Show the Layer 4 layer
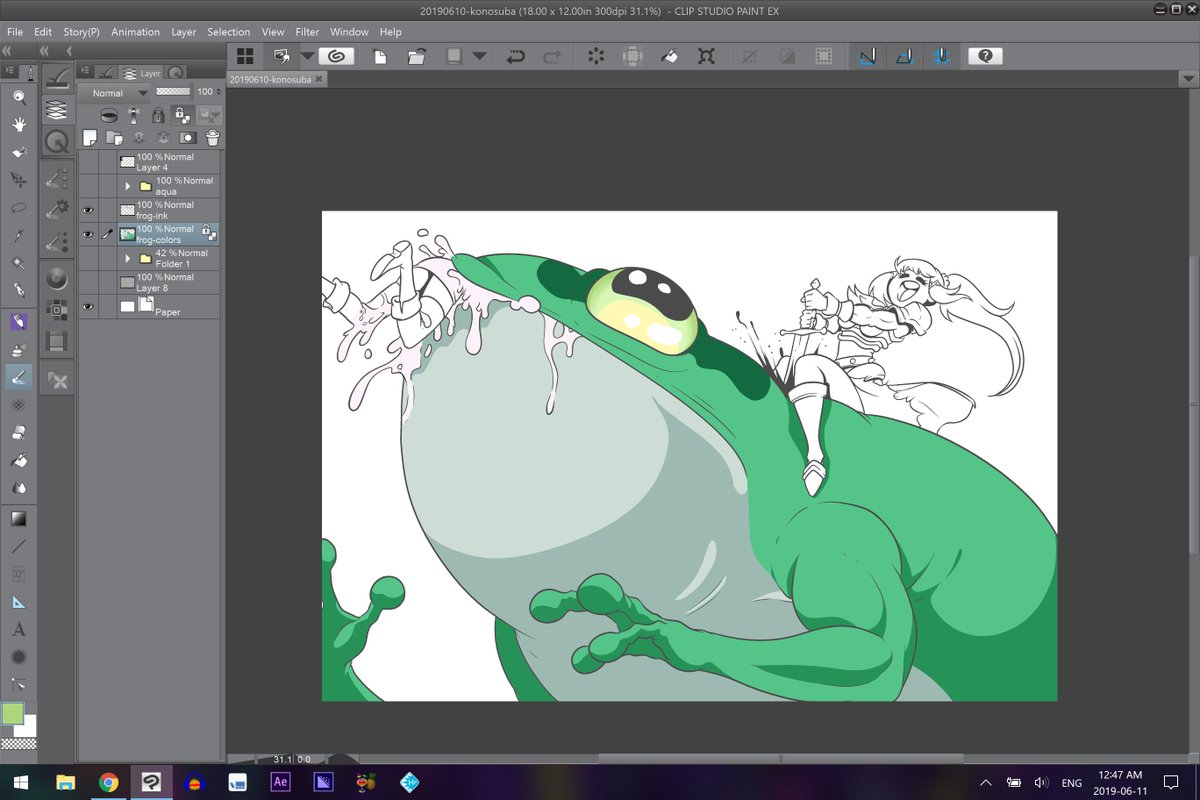The height and width of the screenshot is (800, 1200). click(x=88, y=162)
